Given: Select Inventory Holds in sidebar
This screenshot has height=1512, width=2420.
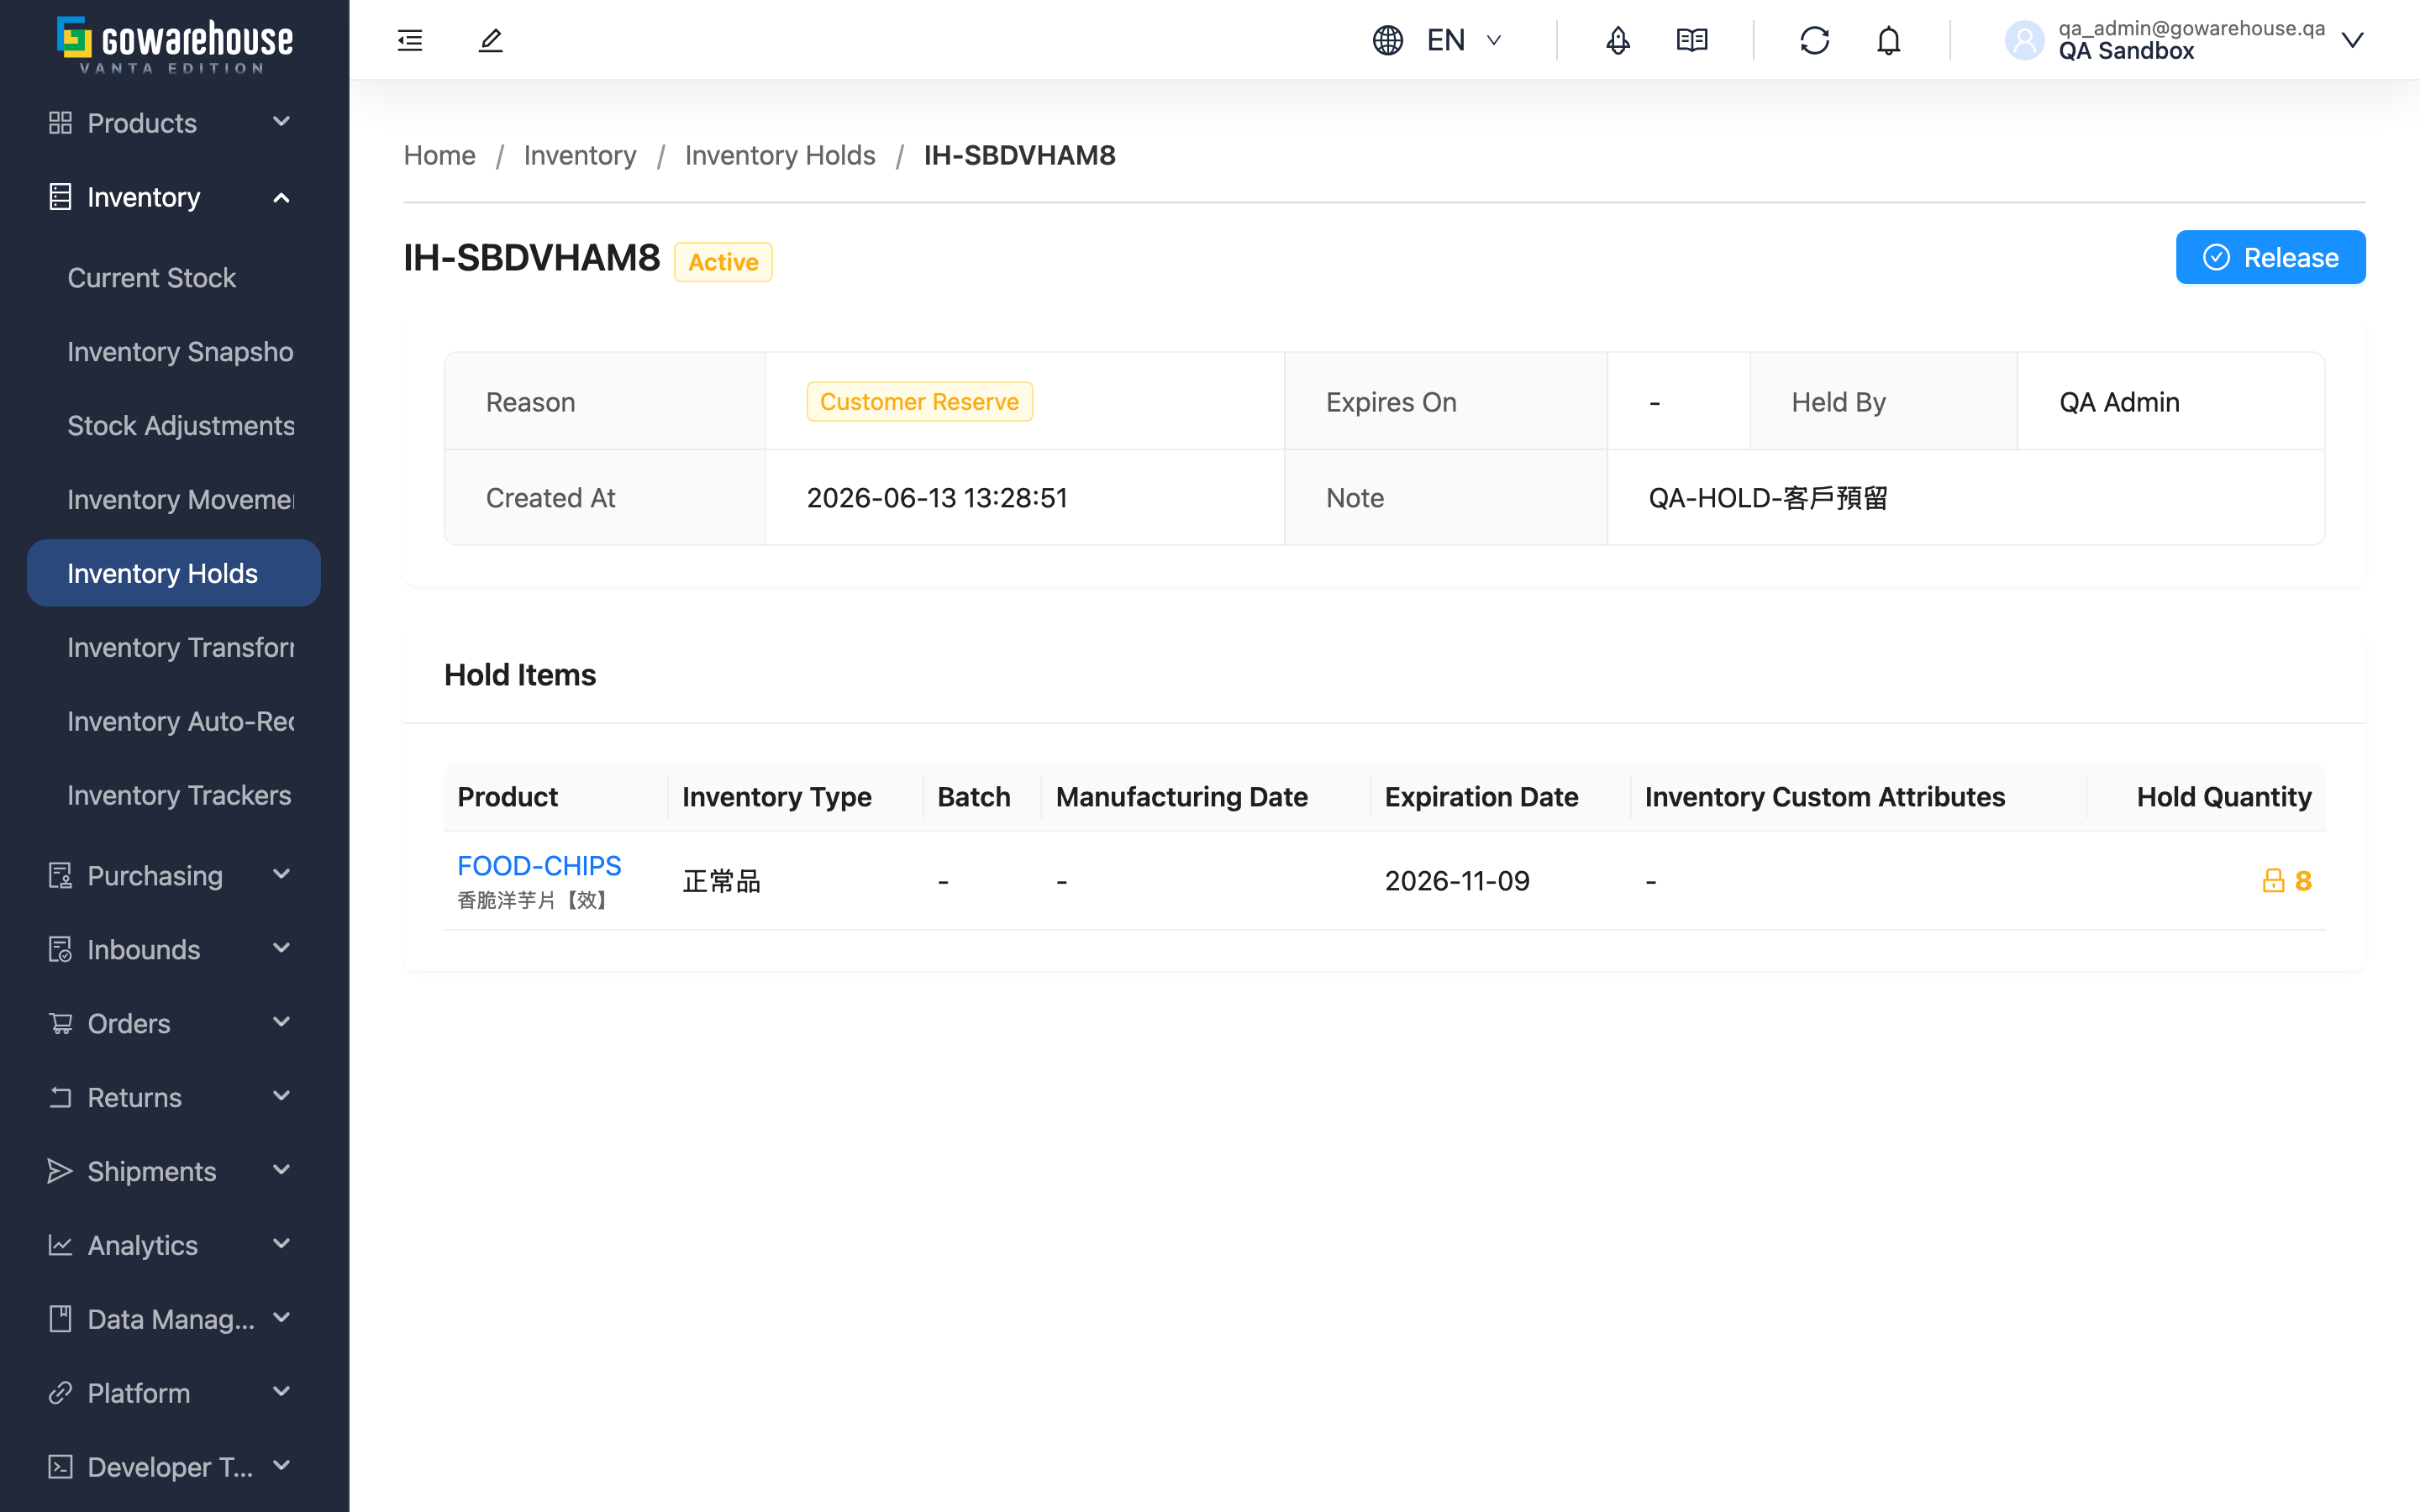Looking at the screenshot, I should (174, 573).
